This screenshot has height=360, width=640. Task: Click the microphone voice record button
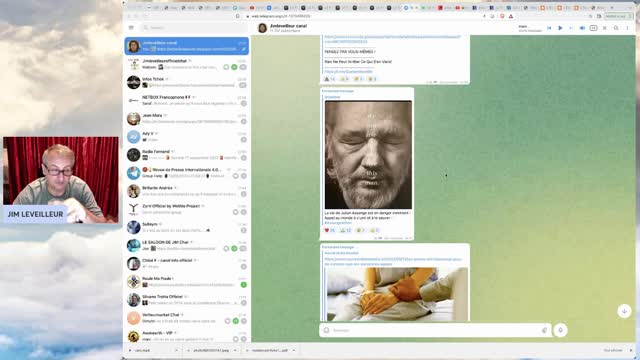[x=560, y=330]
